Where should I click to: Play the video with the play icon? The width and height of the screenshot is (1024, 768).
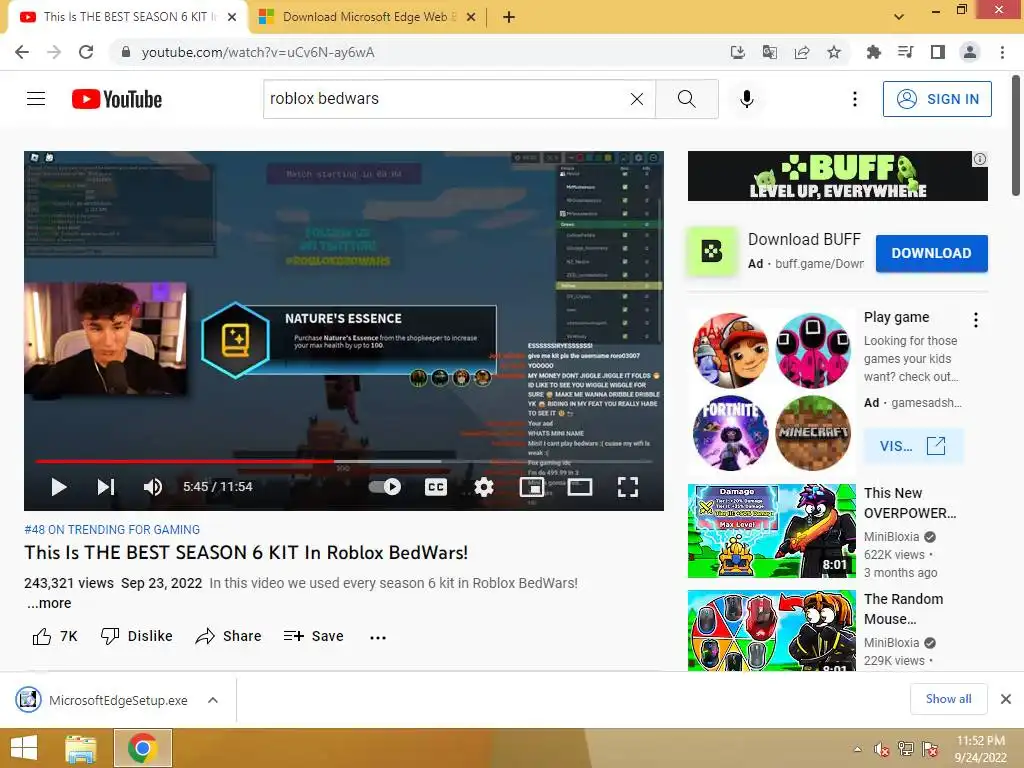pyautogui.click(x=59, y=487)
